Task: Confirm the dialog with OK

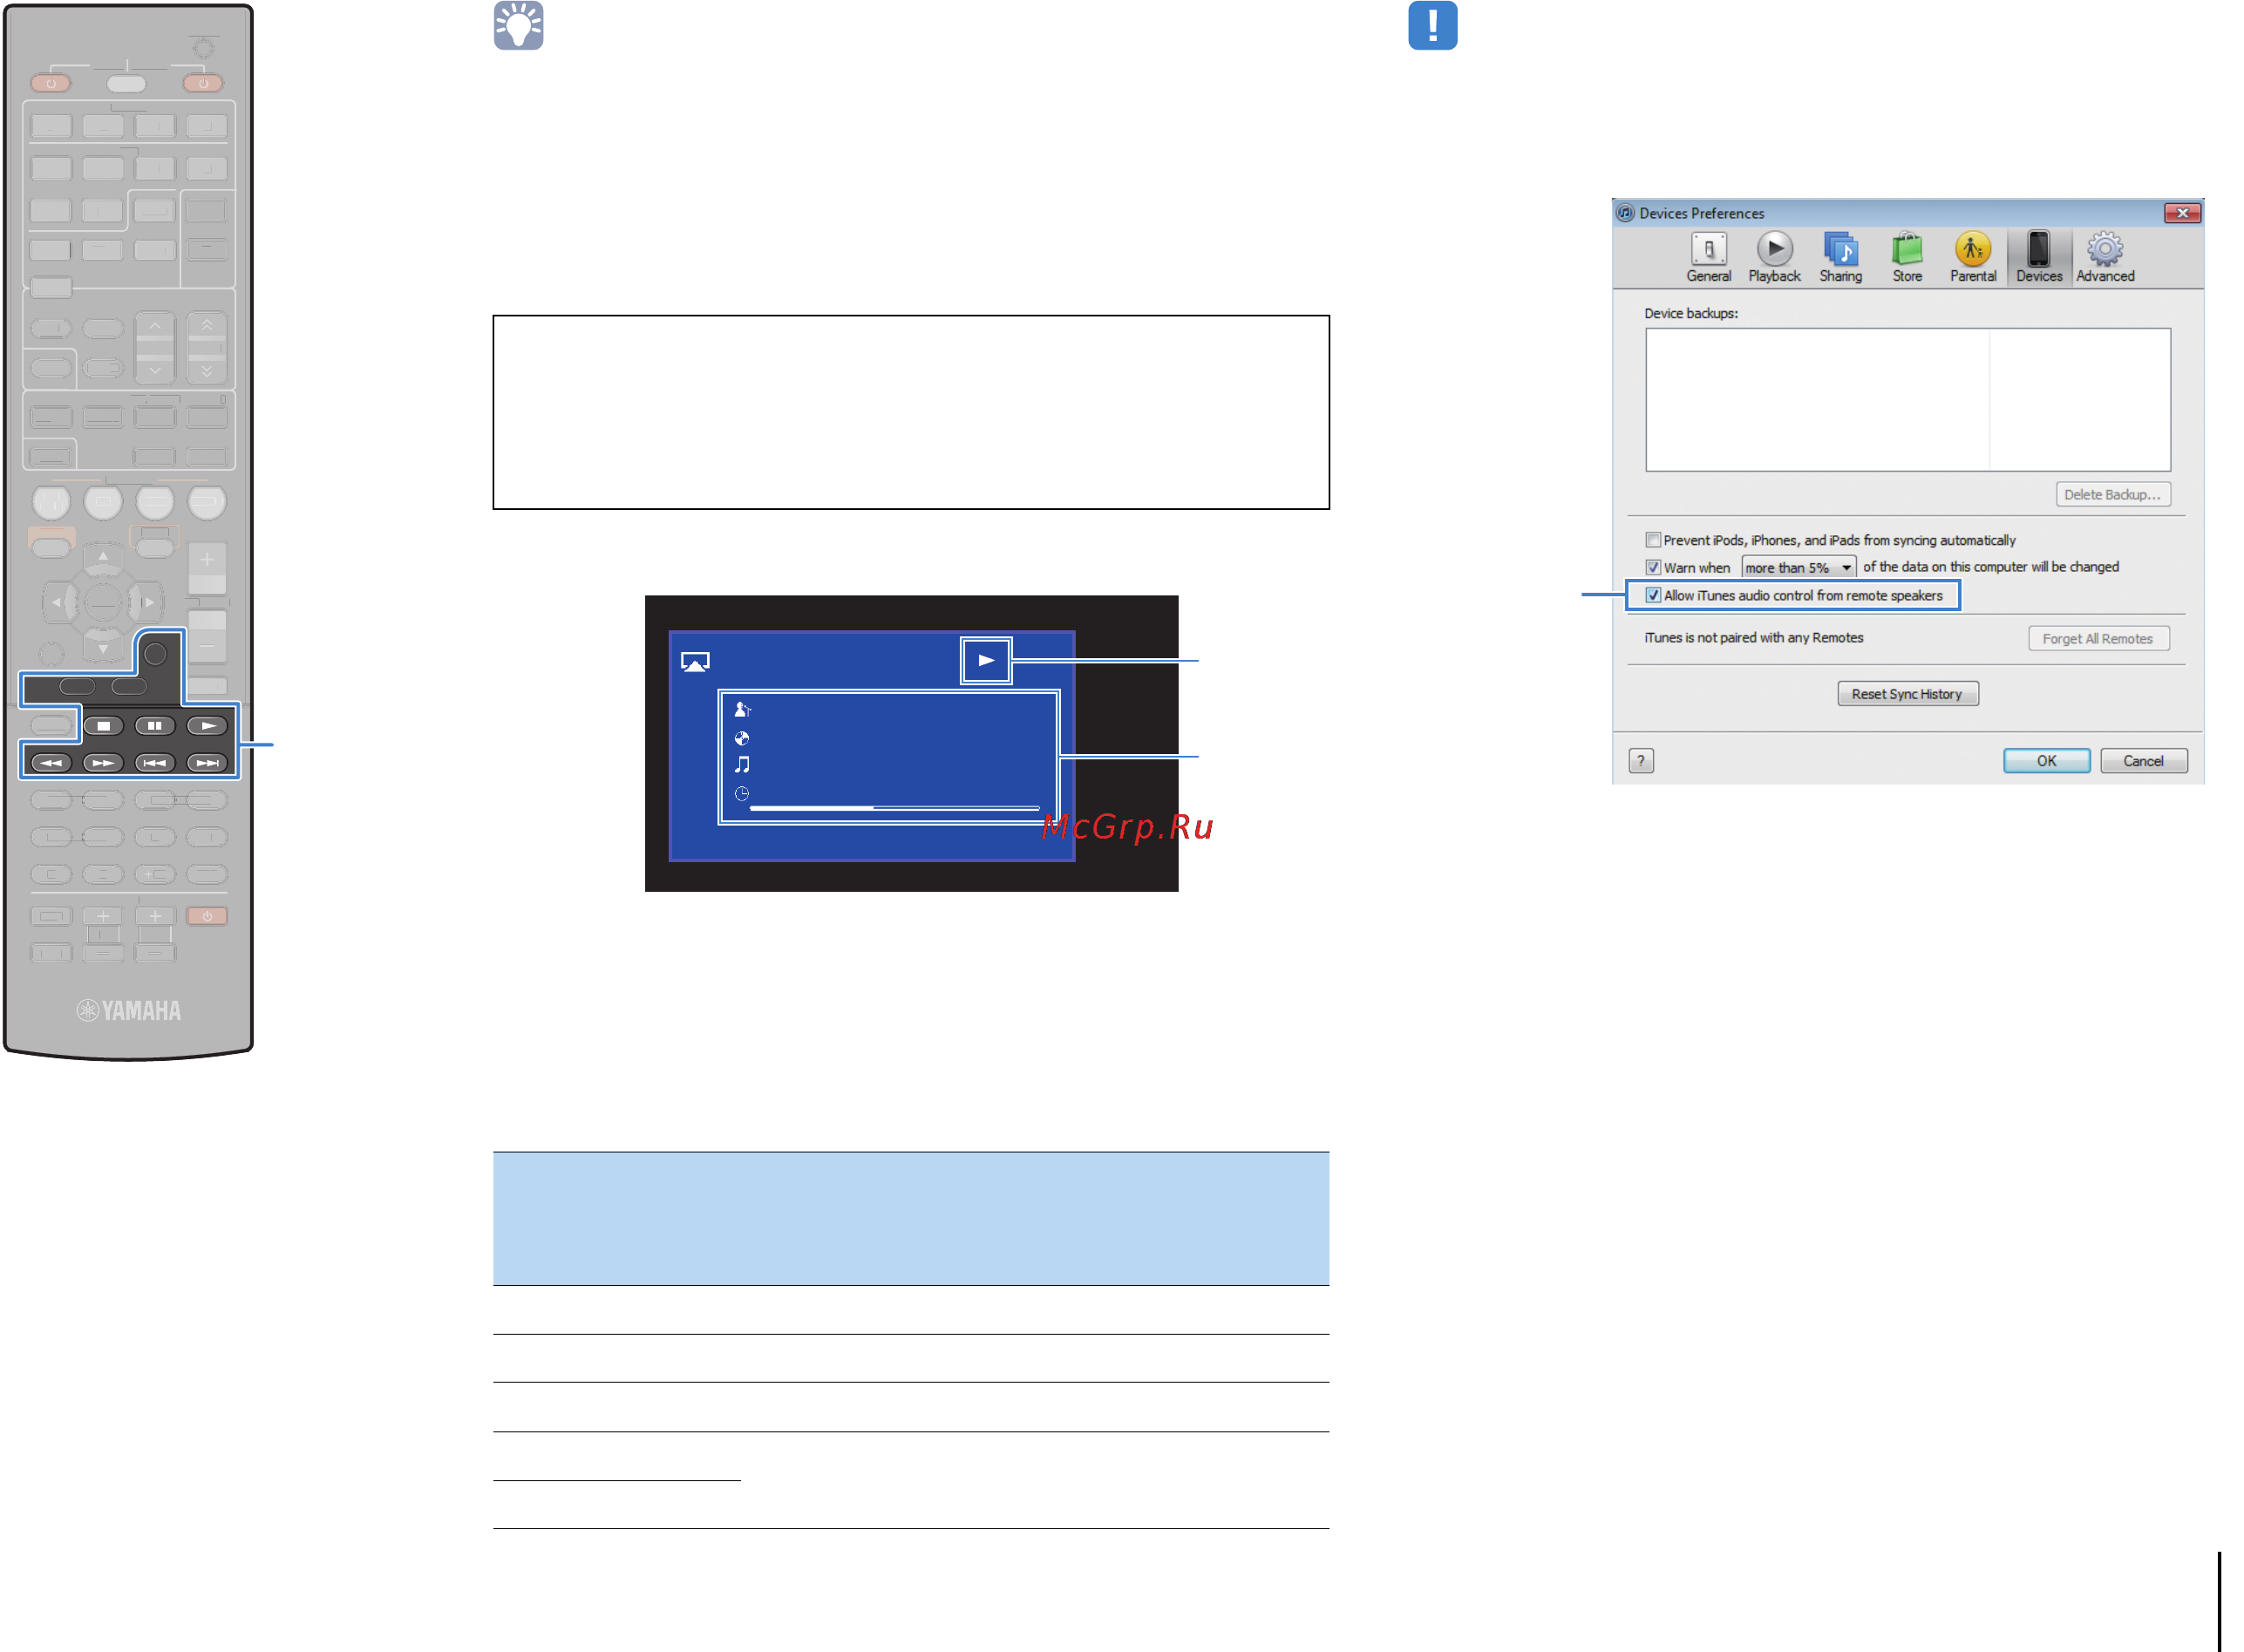Action: [x=2045, y=761]
